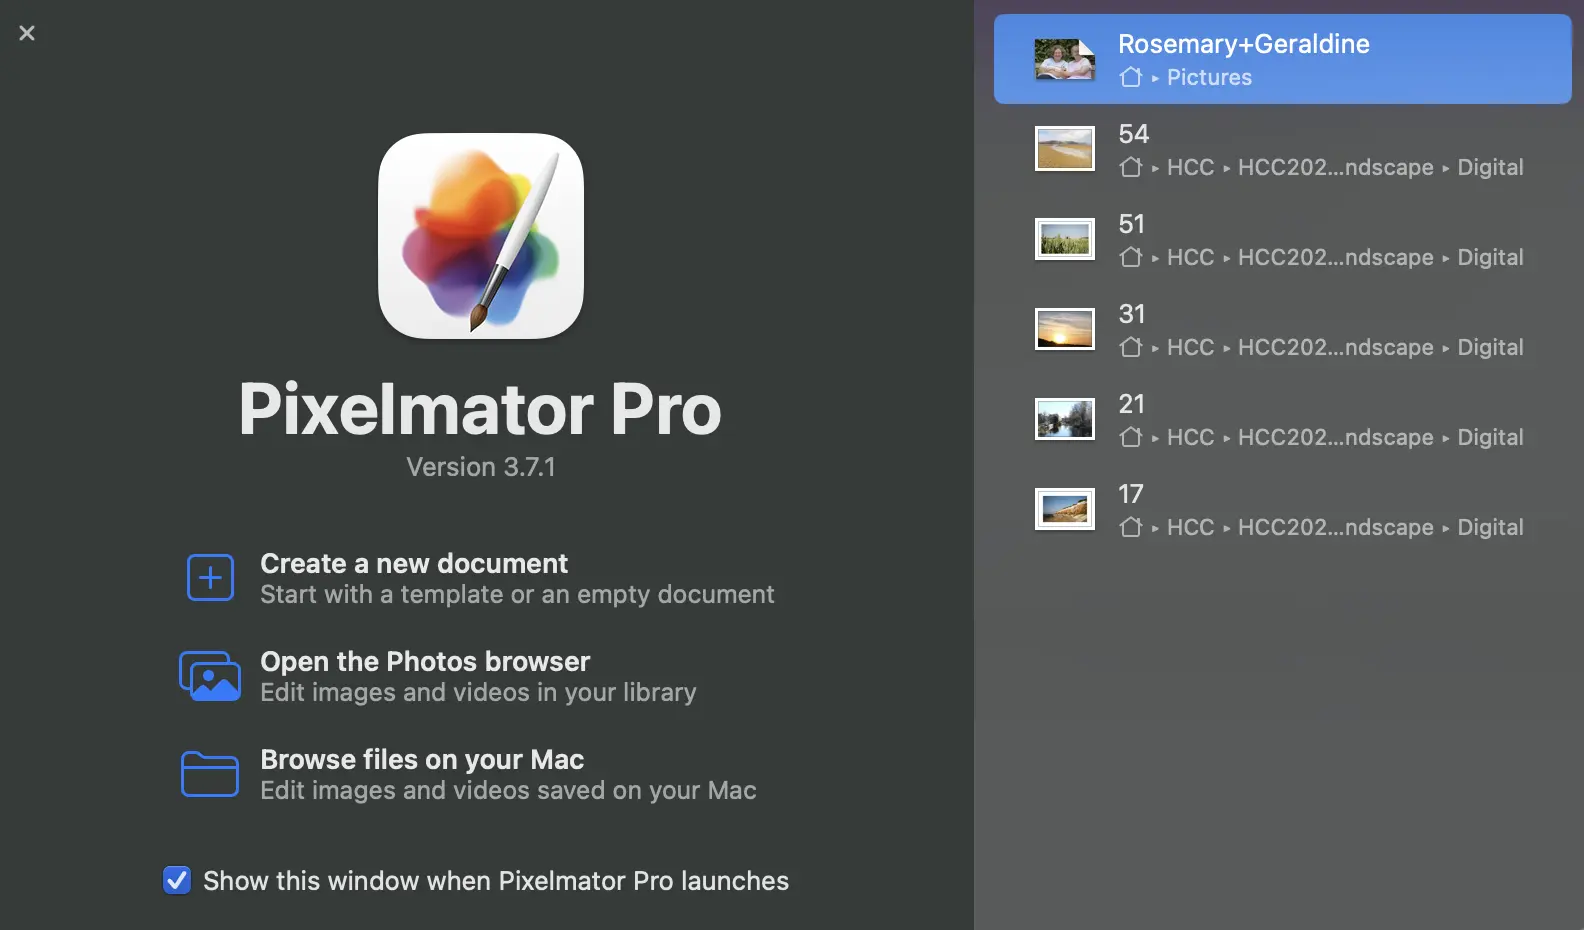Open the river thumbnail for file 21
The width and height of the screenshot is (1584, 930).
[1064, 419]
